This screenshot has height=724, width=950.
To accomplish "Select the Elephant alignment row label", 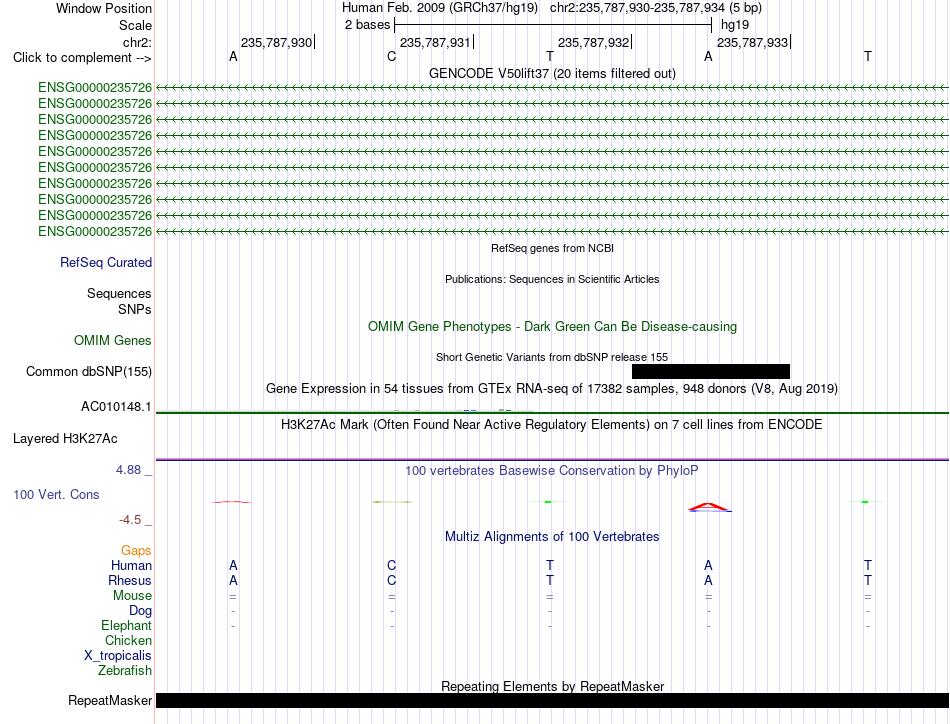I will pyautogui.click(x=126, y=625).
